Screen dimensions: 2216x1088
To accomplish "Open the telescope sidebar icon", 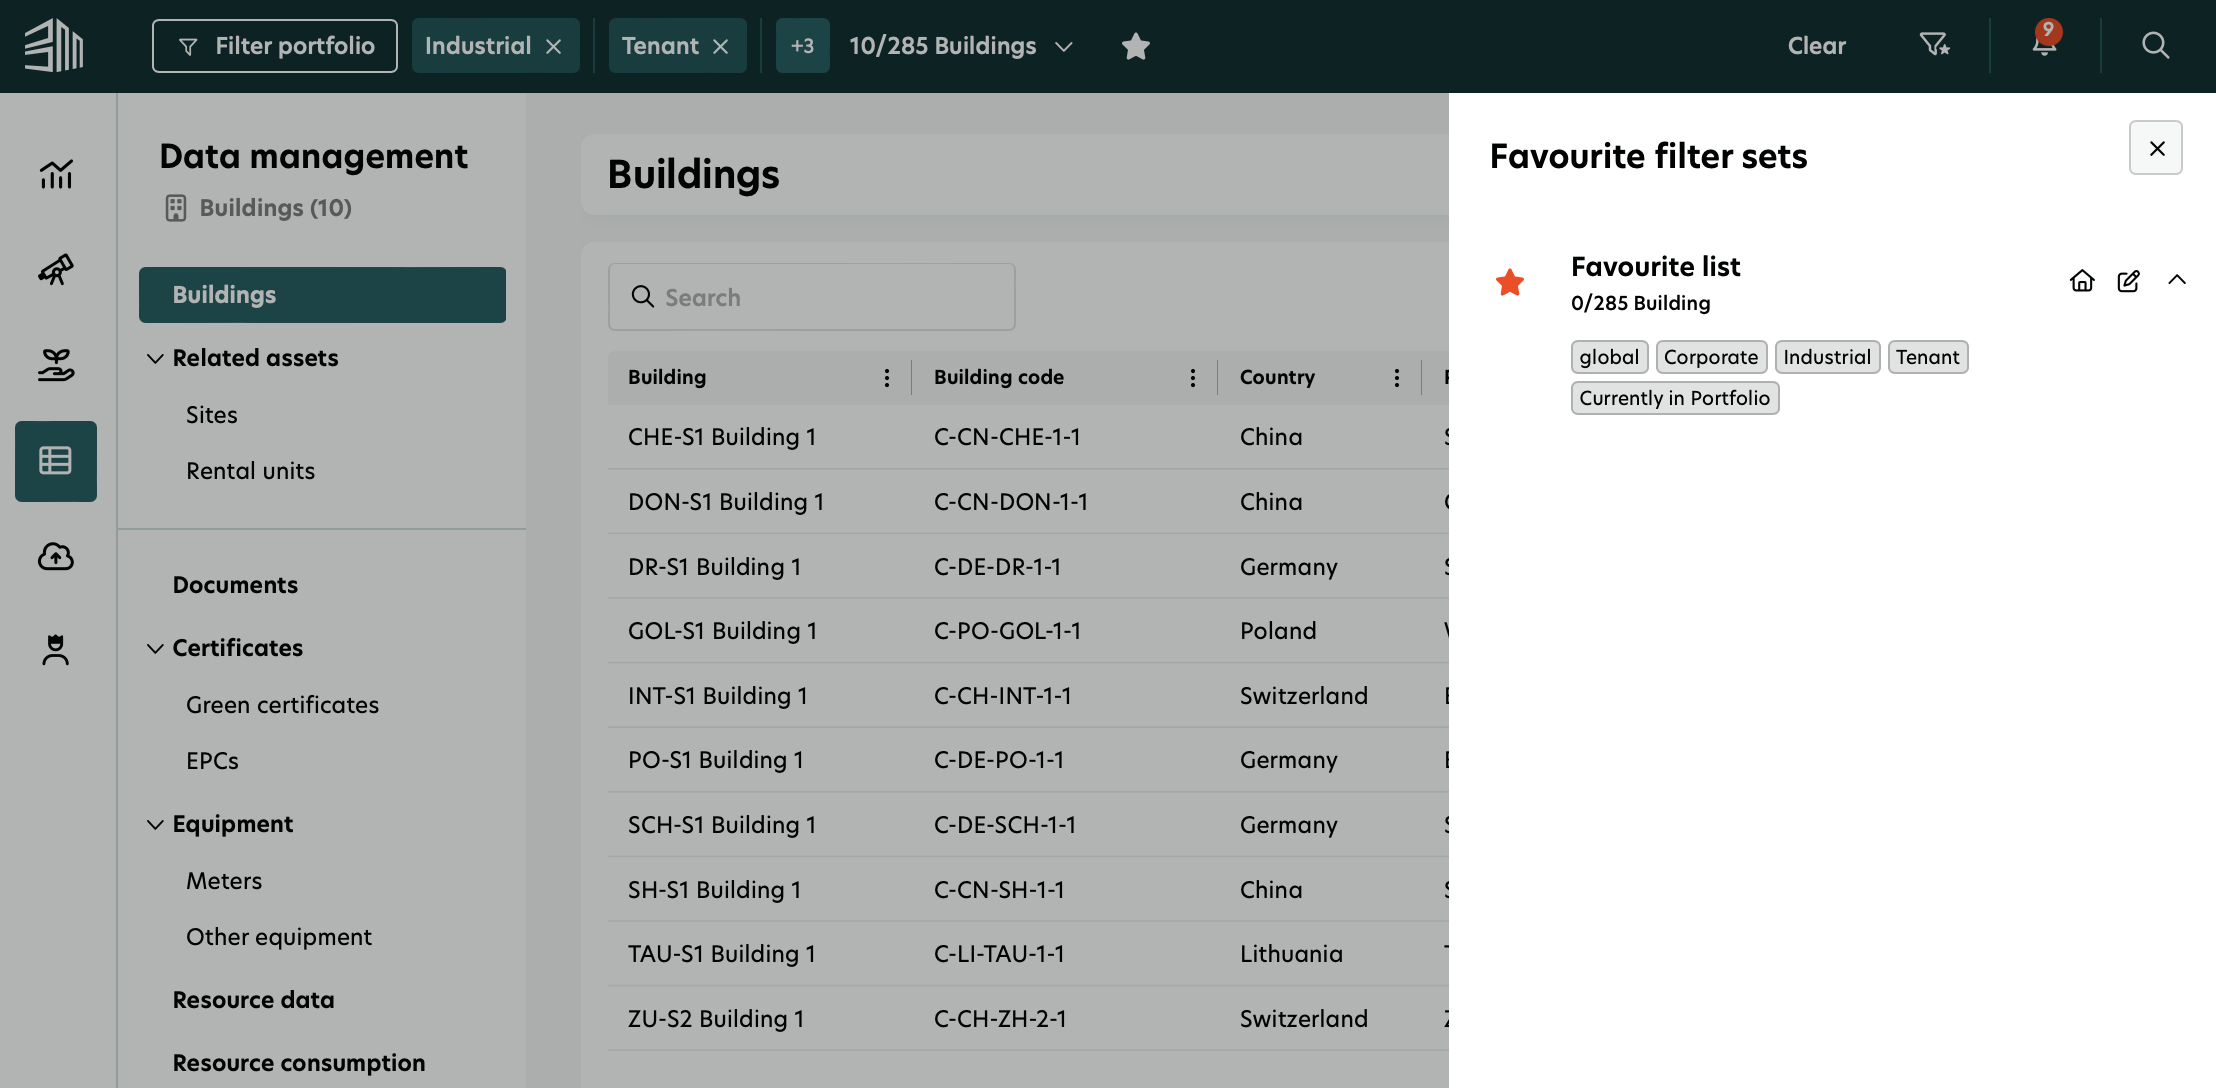I will (x=56, y=269).
